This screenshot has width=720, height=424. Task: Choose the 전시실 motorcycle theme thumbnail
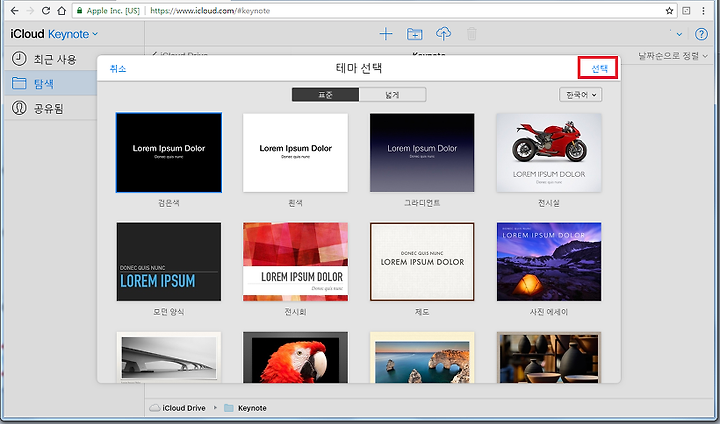point(549,153)
